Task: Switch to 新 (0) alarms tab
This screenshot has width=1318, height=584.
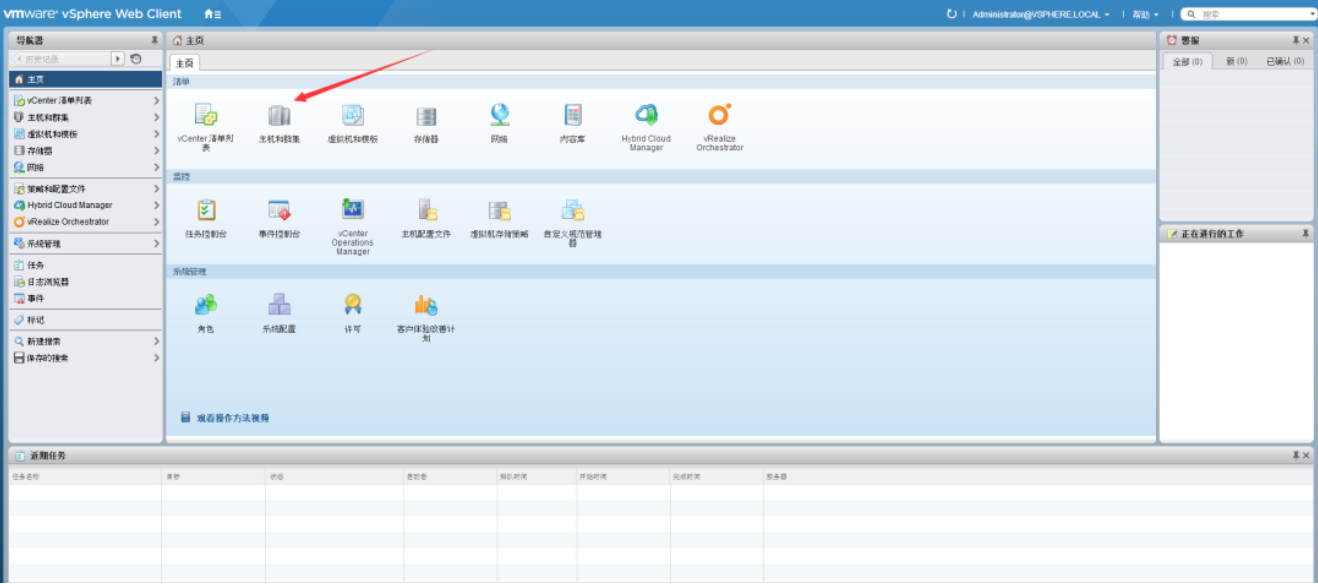Action: coord(1236,61)
